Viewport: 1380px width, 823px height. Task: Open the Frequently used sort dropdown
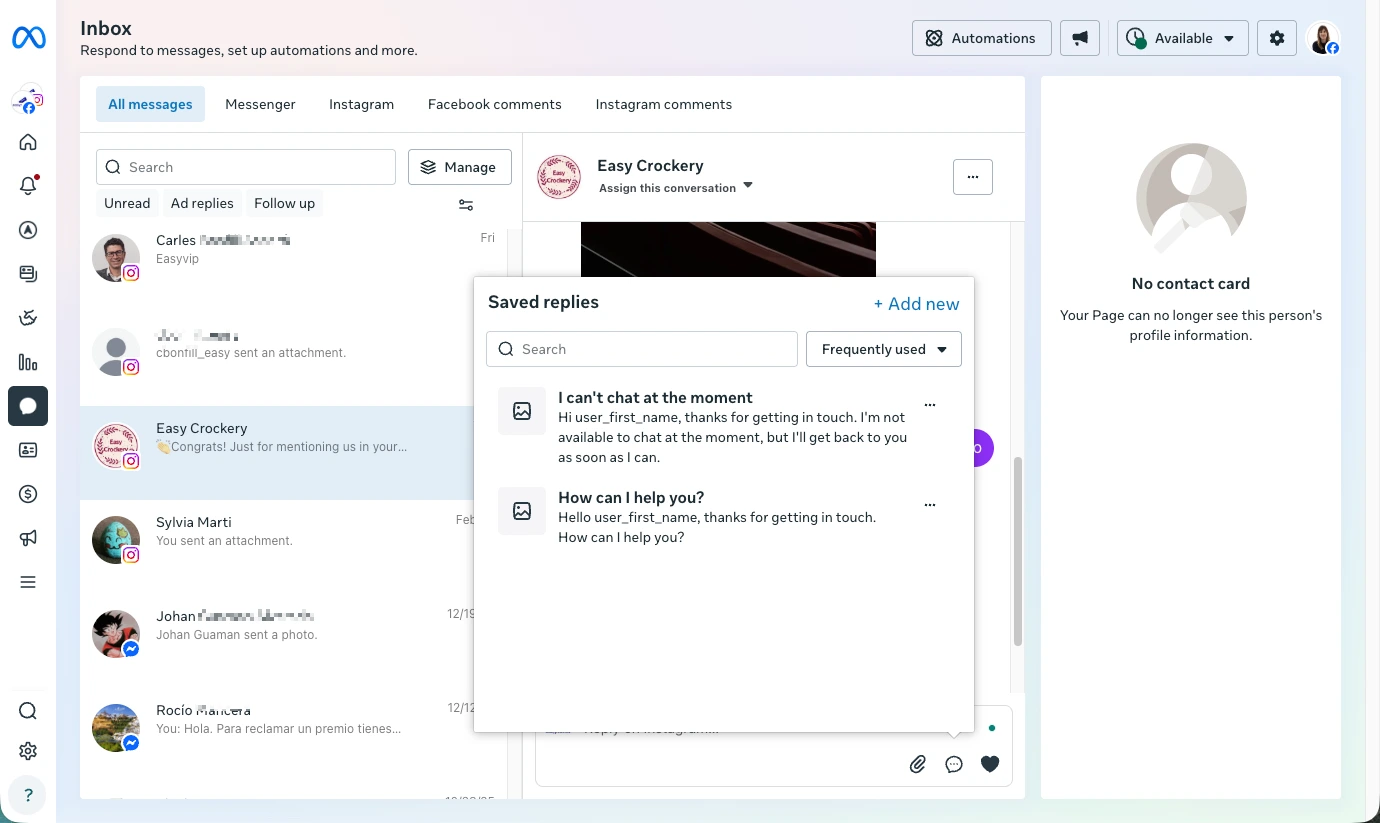884,349
